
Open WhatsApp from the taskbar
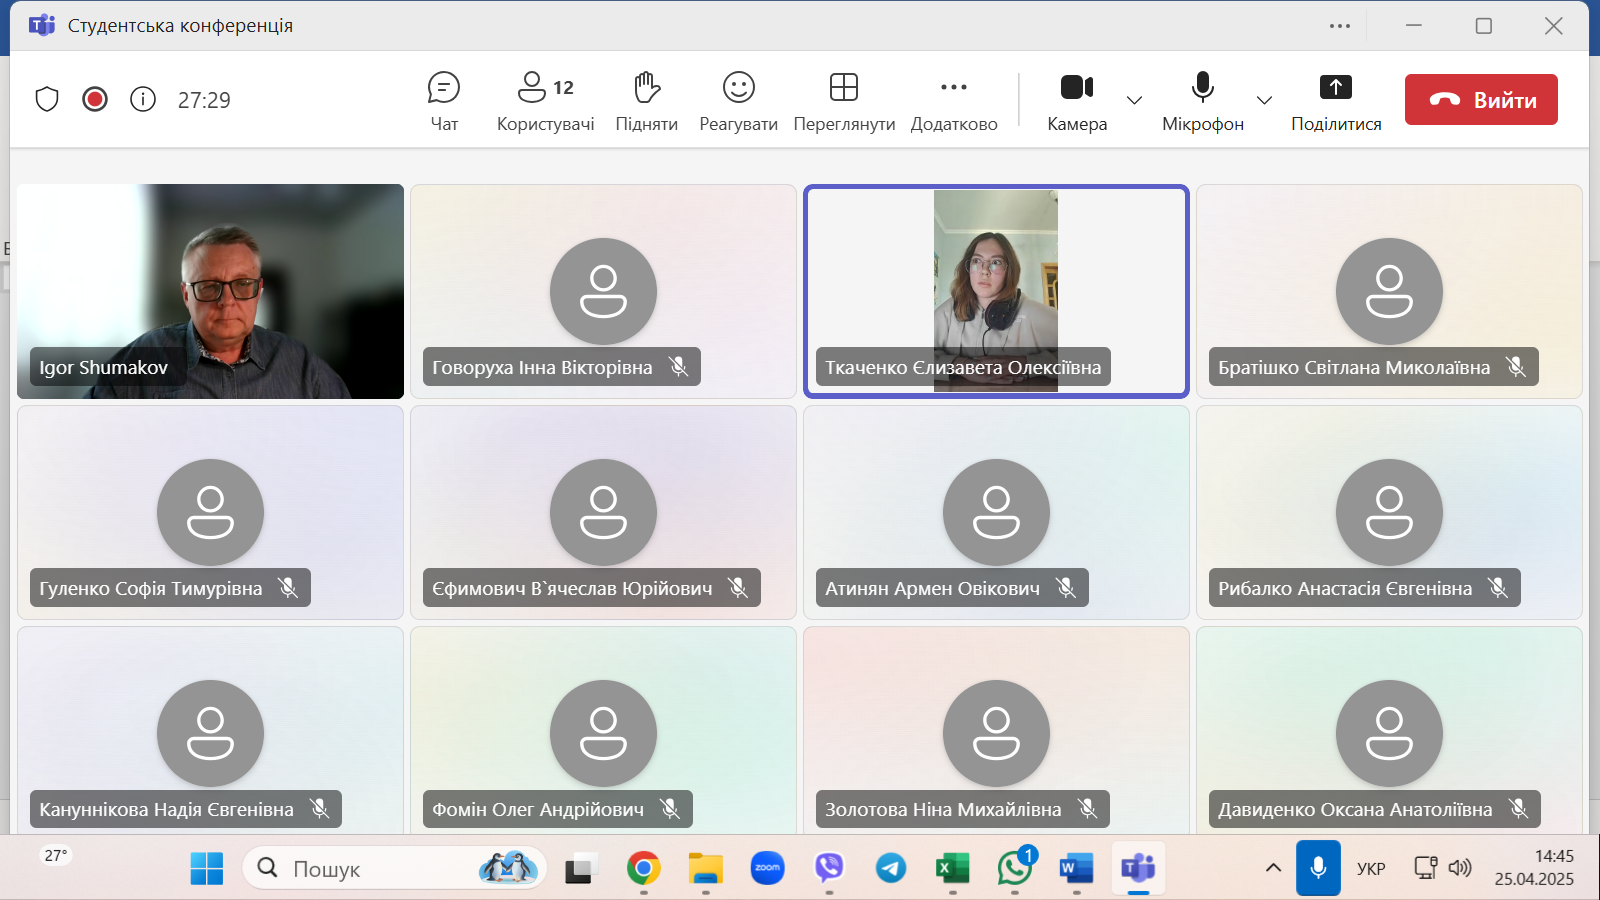[1015, 866]
